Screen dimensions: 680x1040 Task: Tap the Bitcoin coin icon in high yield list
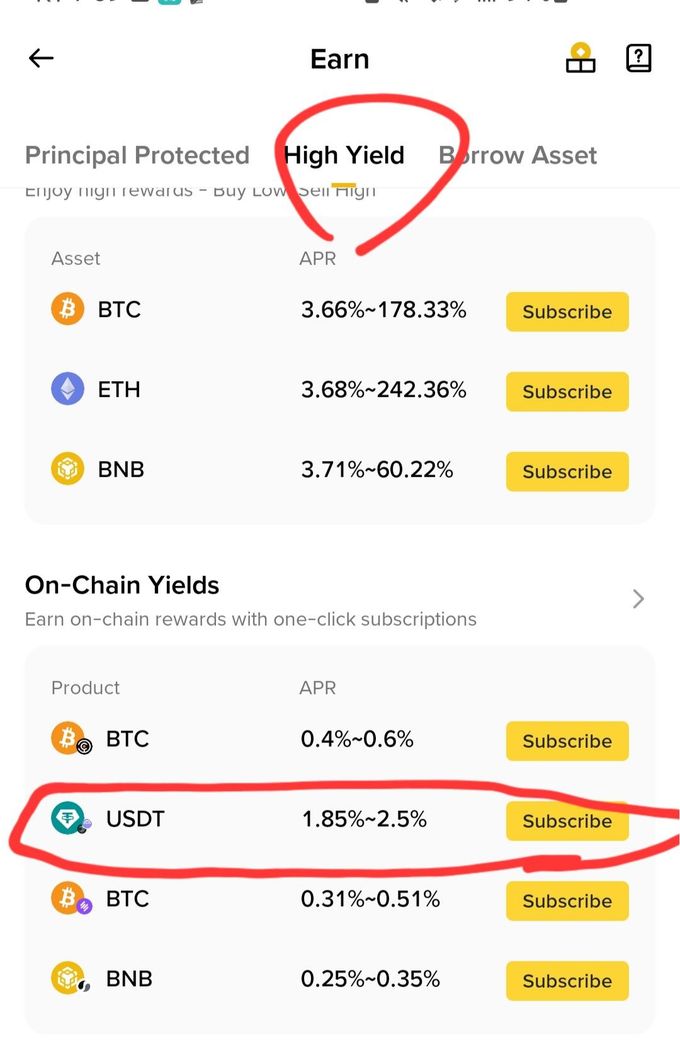pos(68,310)
